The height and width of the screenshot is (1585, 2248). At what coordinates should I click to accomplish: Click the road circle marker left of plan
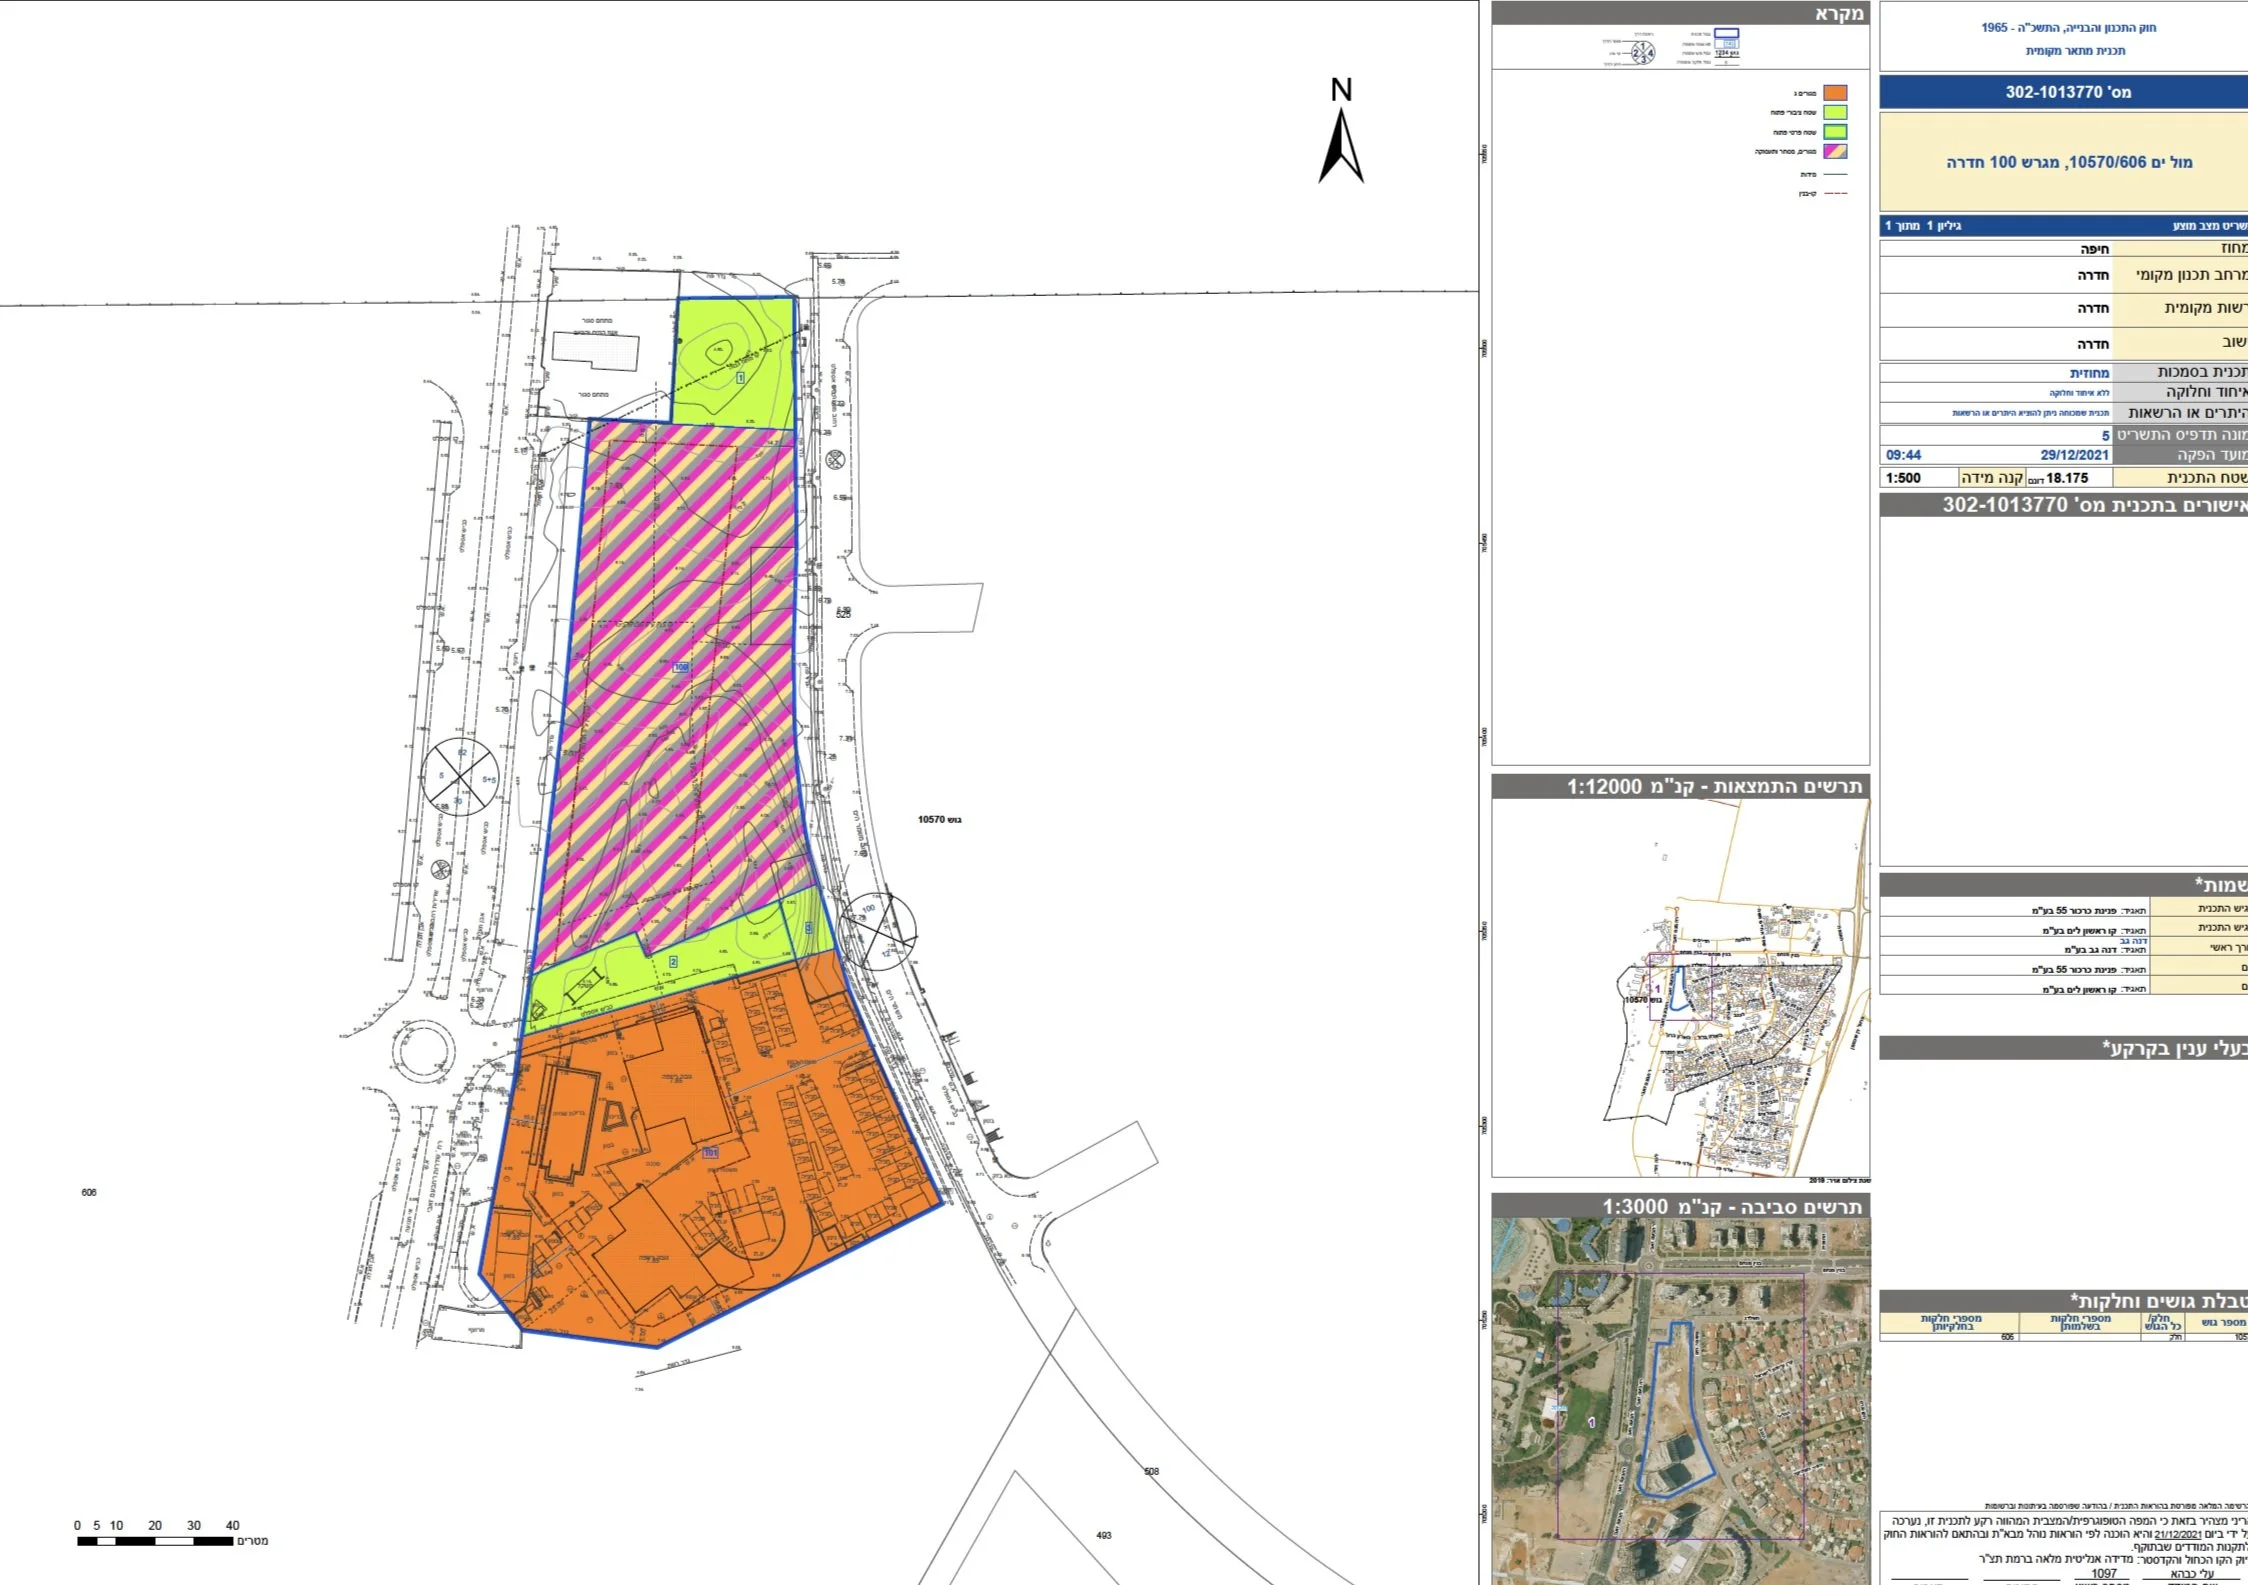460,777
